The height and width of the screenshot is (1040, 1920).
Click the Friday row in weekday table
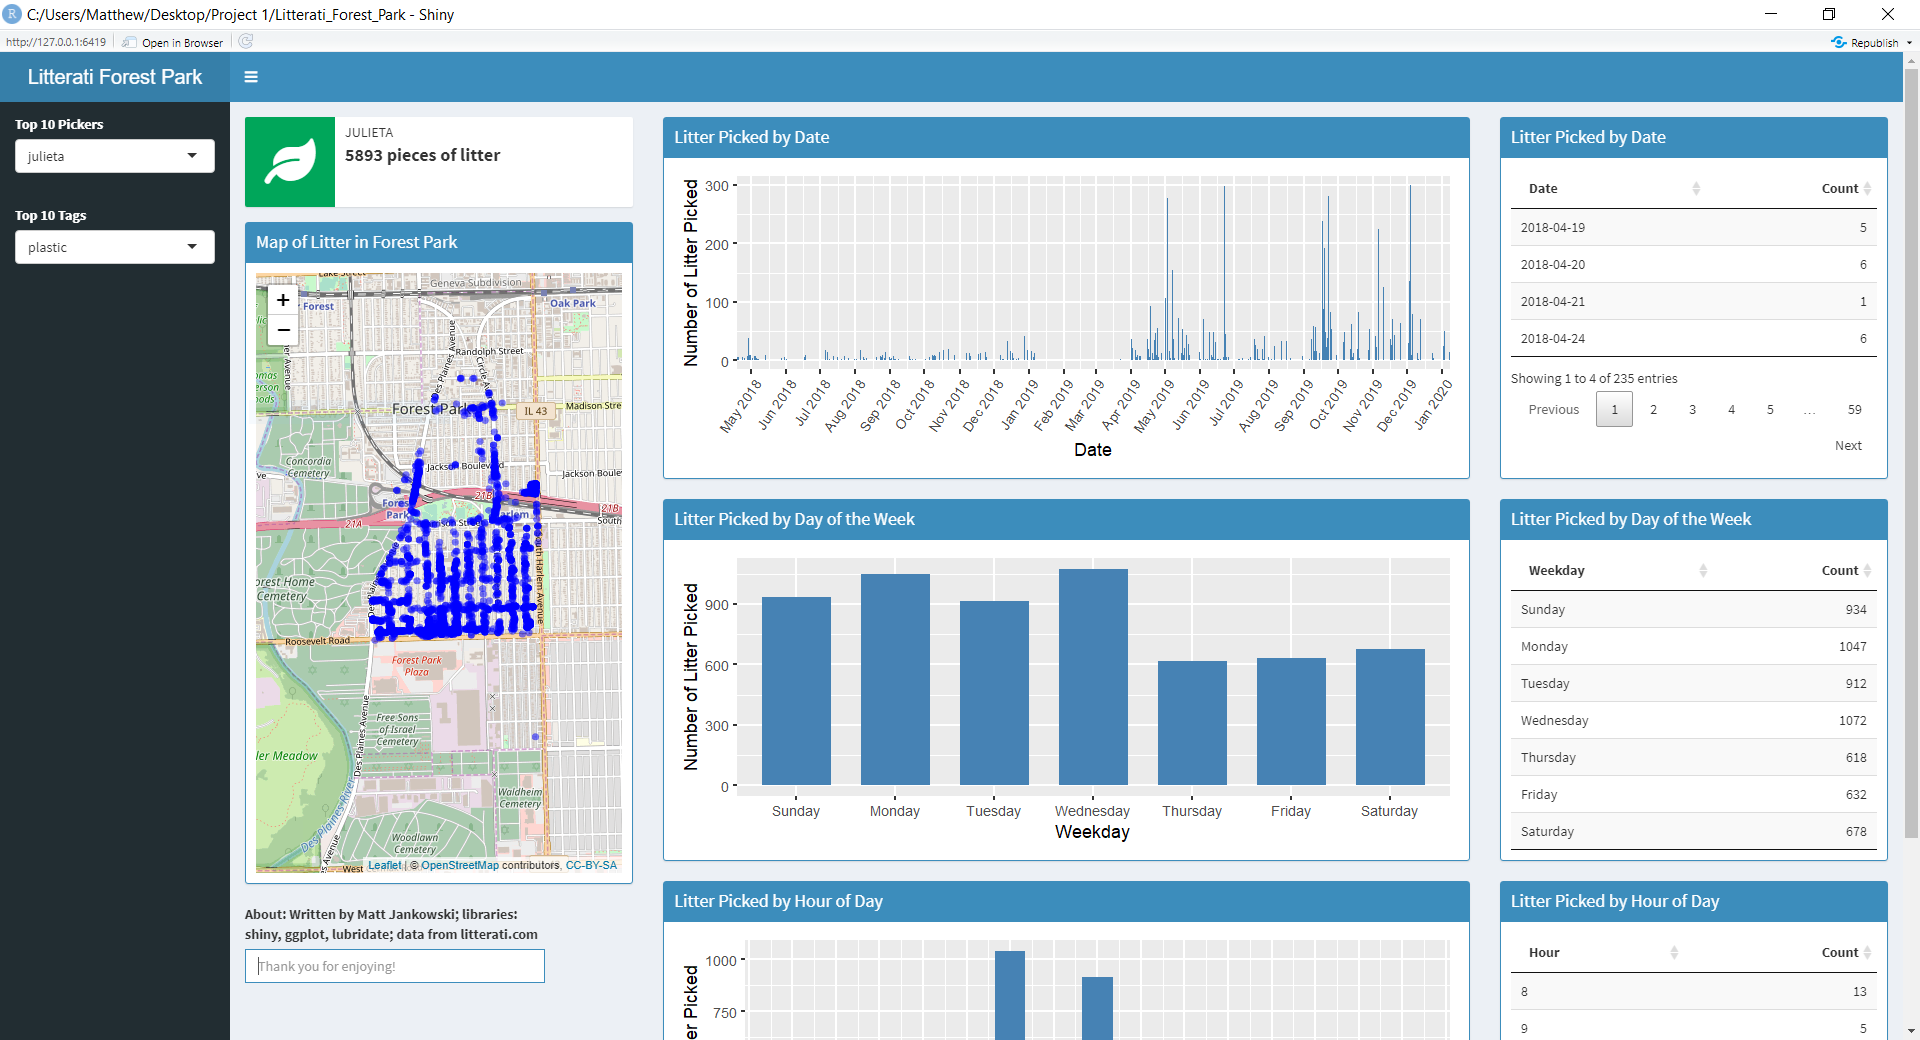coord(1693,795)
